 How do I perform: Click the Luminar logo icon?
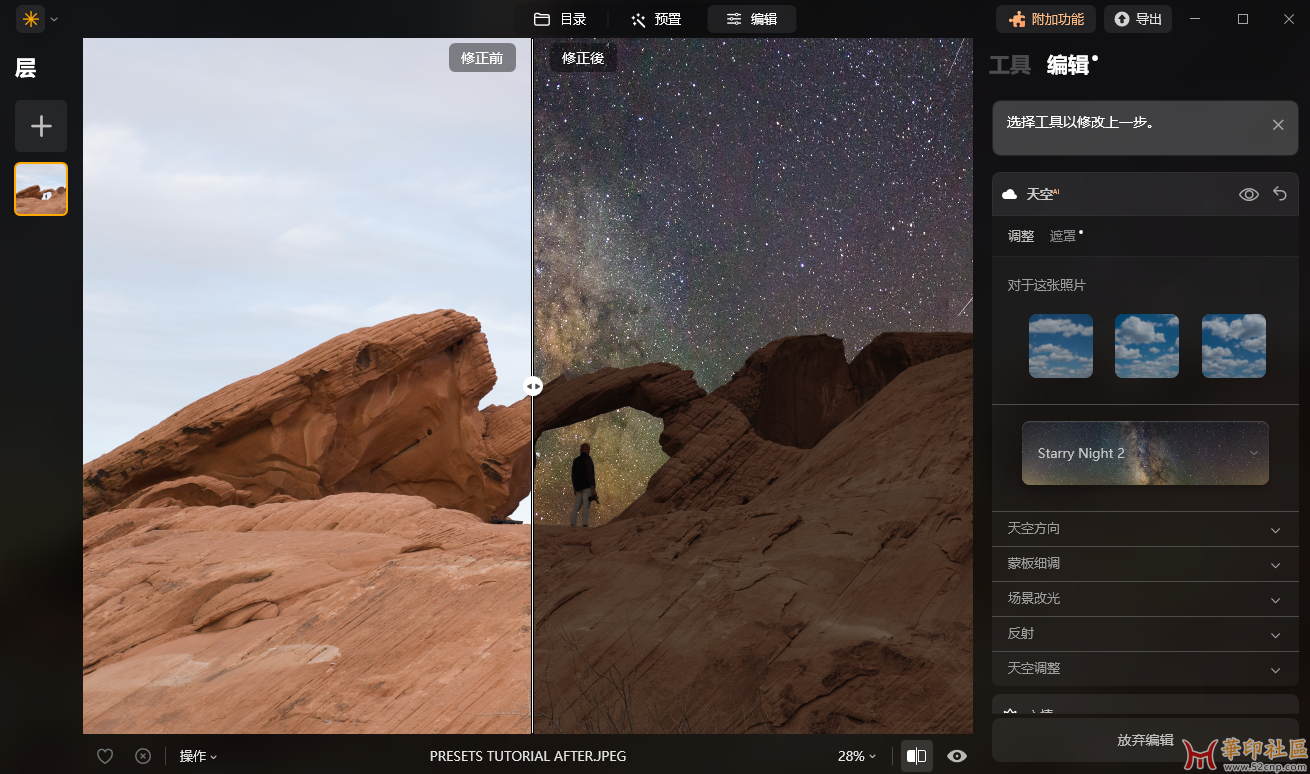point(31,19)
